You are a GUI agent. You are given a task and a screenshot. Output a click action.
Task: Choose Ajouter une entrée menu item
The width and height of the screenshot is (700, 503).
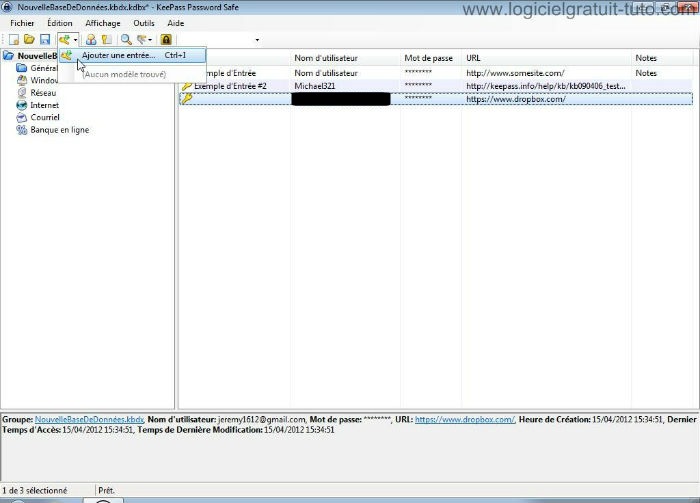[x=133, y=55]
